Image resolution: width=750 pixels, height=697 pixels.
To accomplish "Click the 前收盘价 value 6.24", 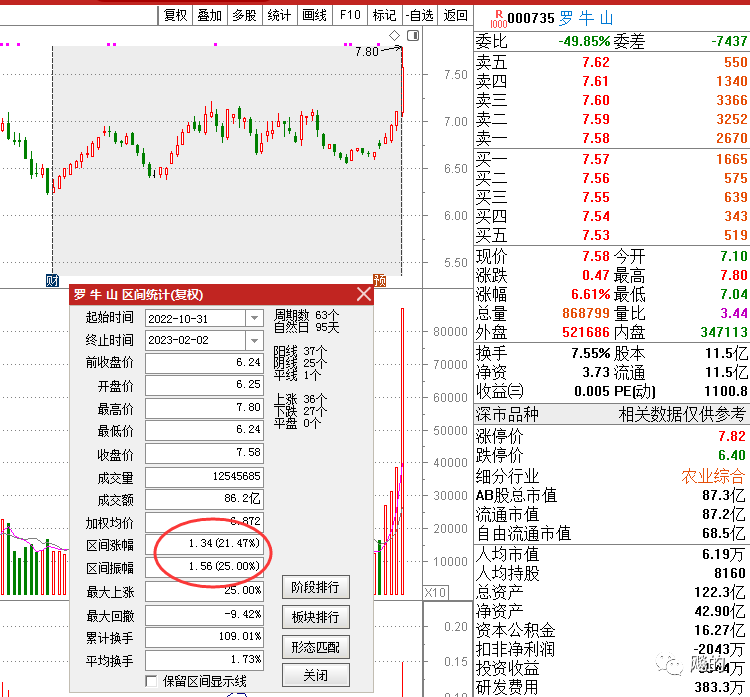I will (248, 362).
